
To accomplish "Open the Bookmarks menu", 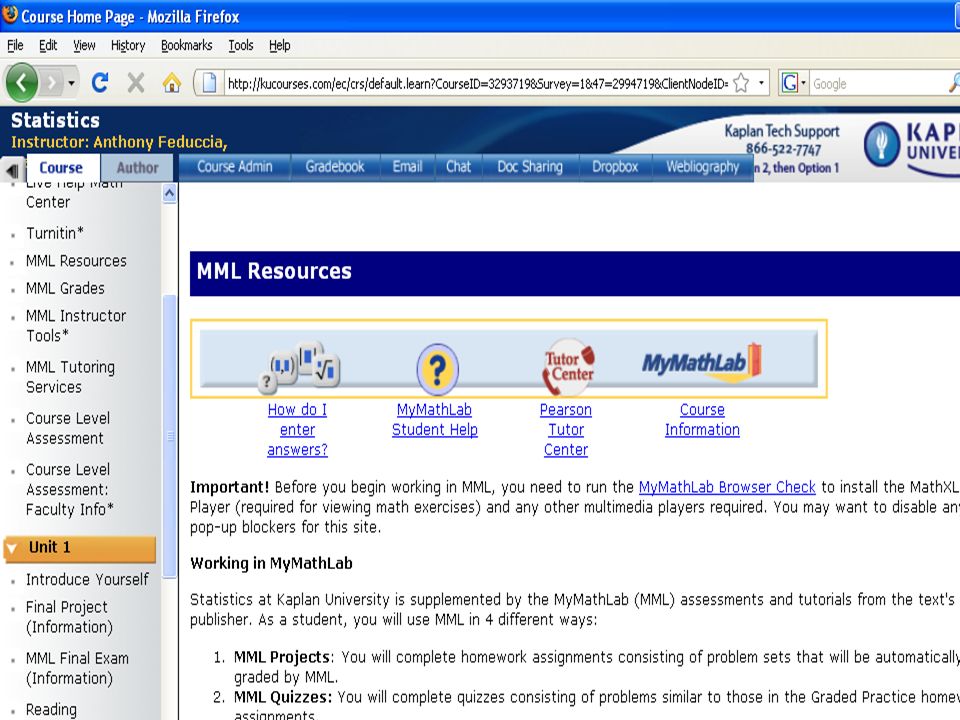I will tap(186, 45).
